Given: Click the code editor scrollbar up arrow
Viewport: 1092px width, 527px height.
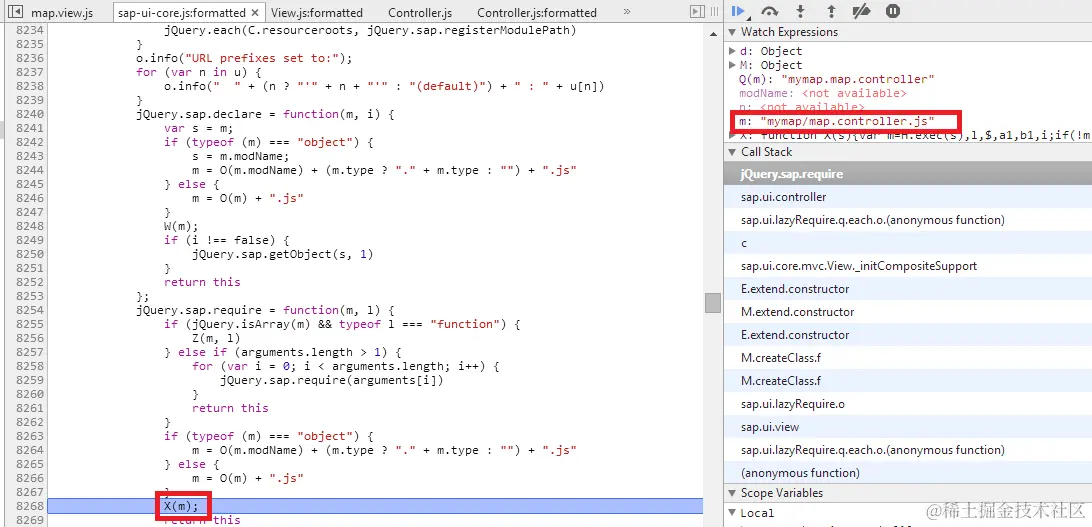Looking at the screenshot, I should [x=712, y=33].
